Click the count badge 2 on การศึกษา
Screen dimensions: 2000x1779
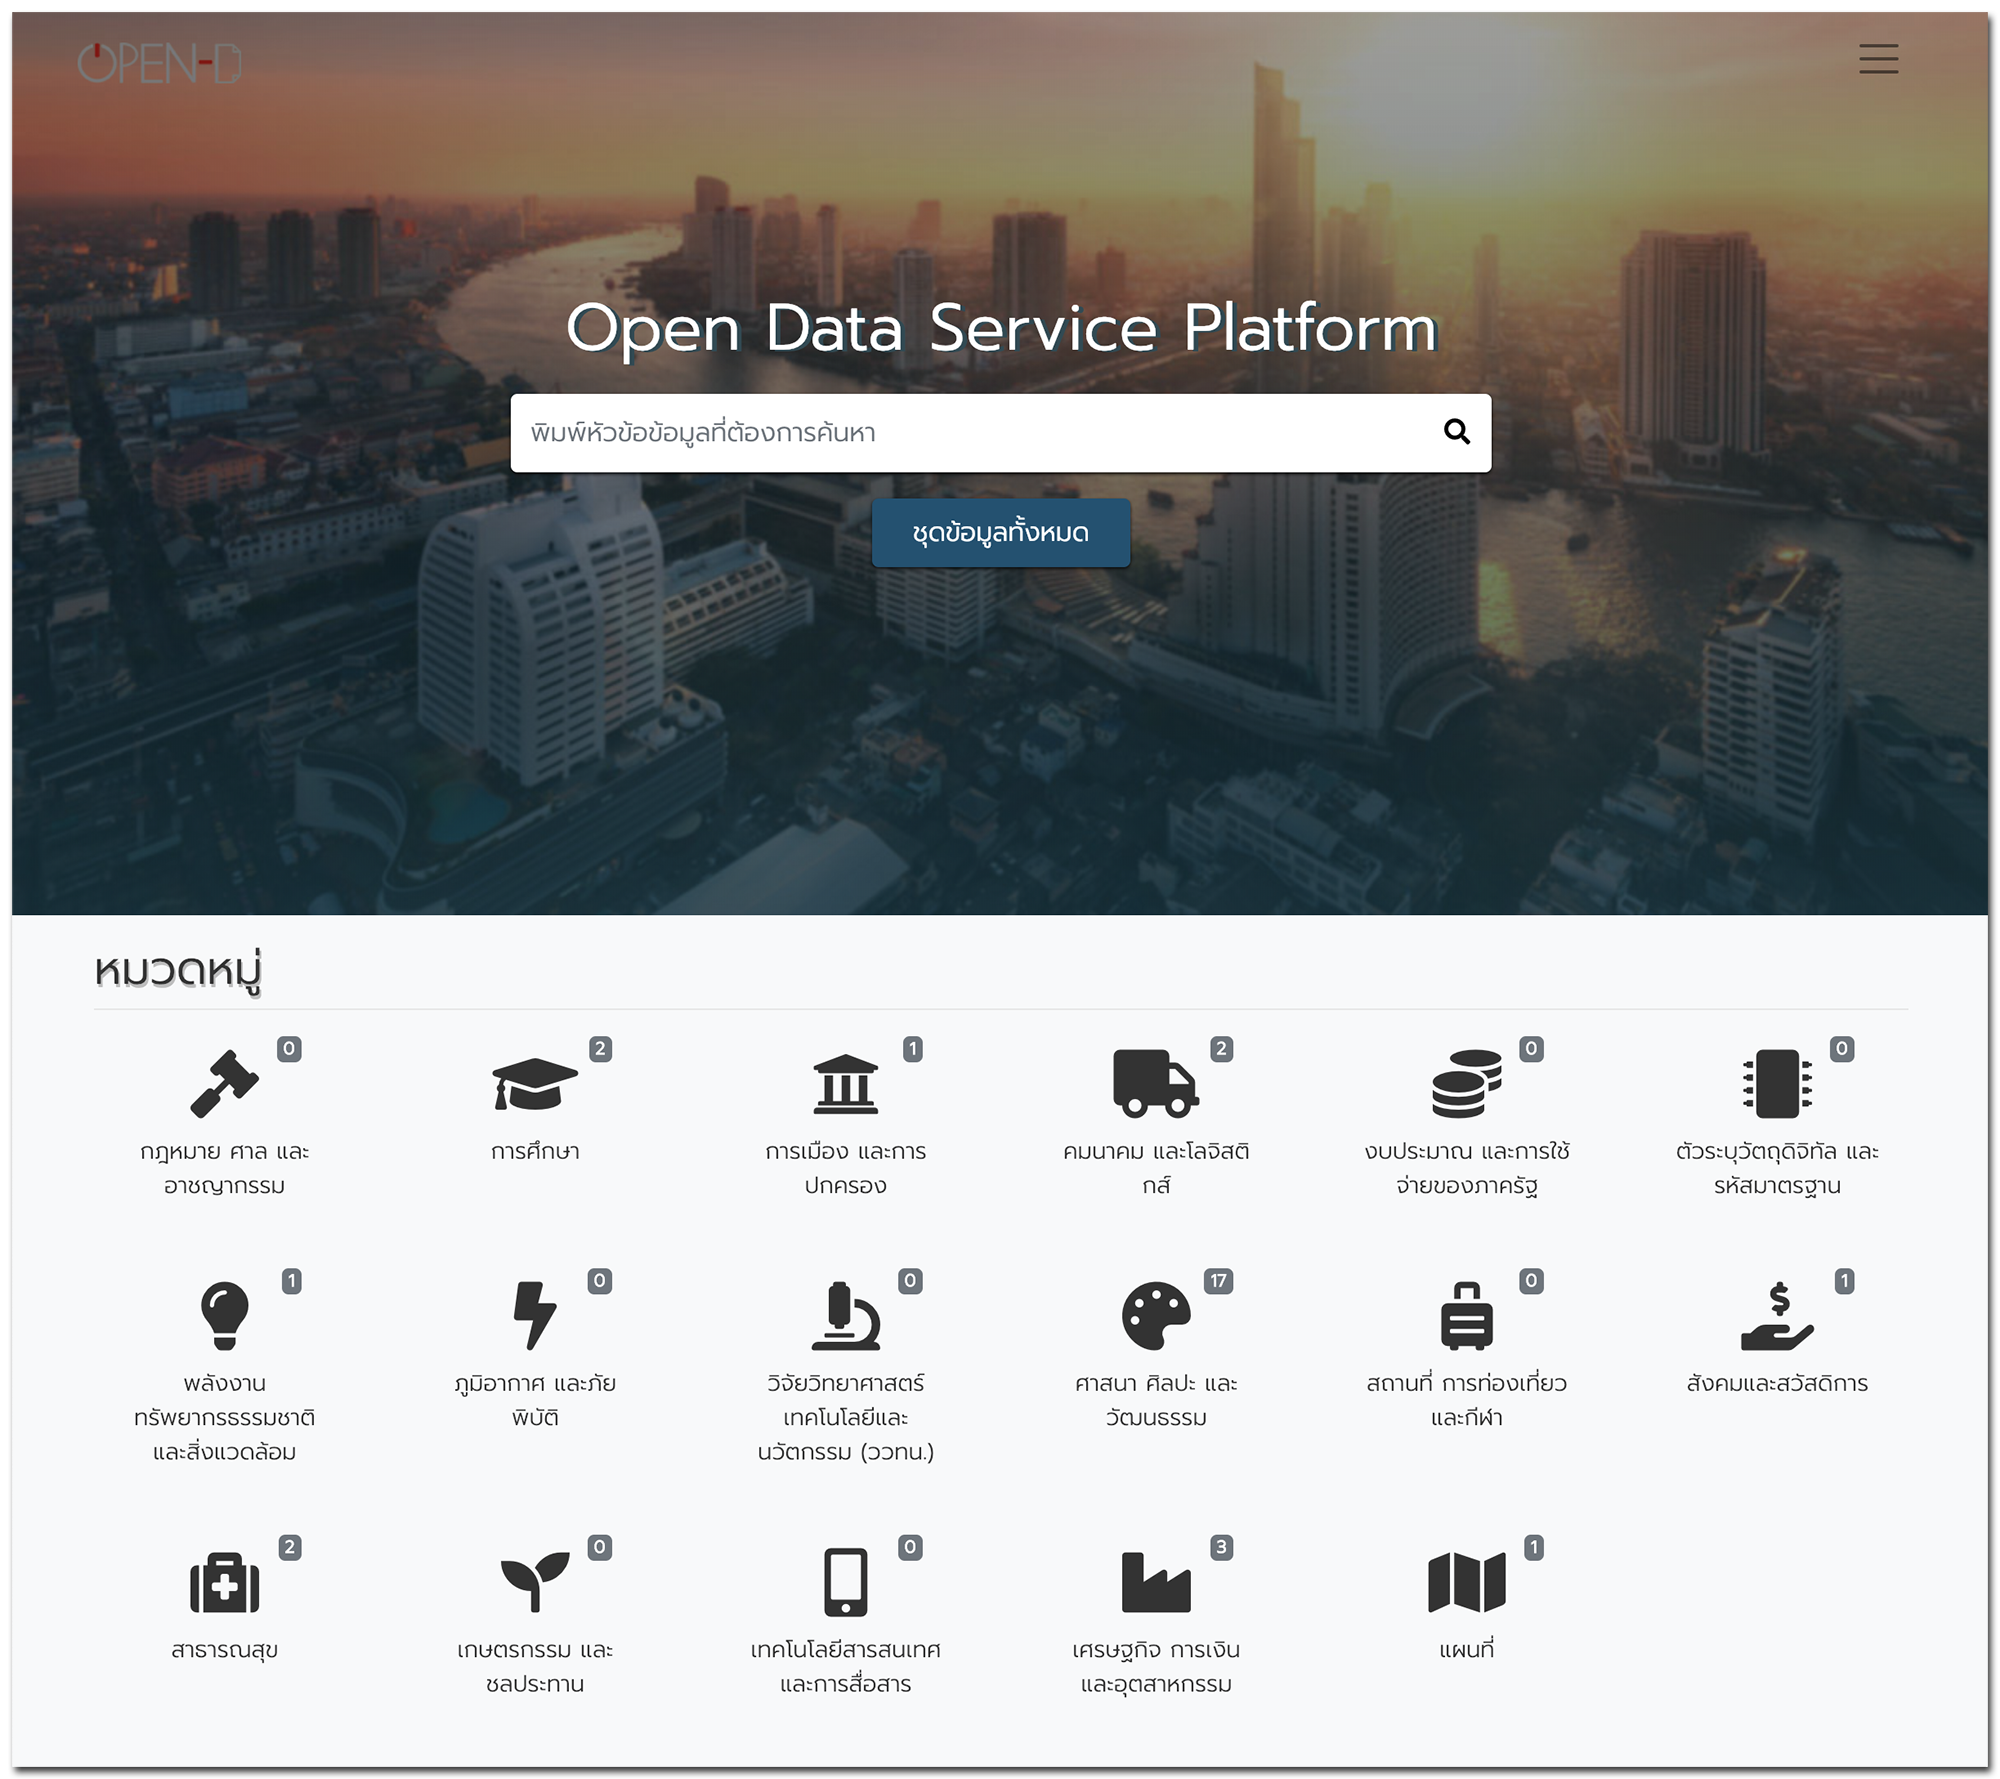[600, 1049]
